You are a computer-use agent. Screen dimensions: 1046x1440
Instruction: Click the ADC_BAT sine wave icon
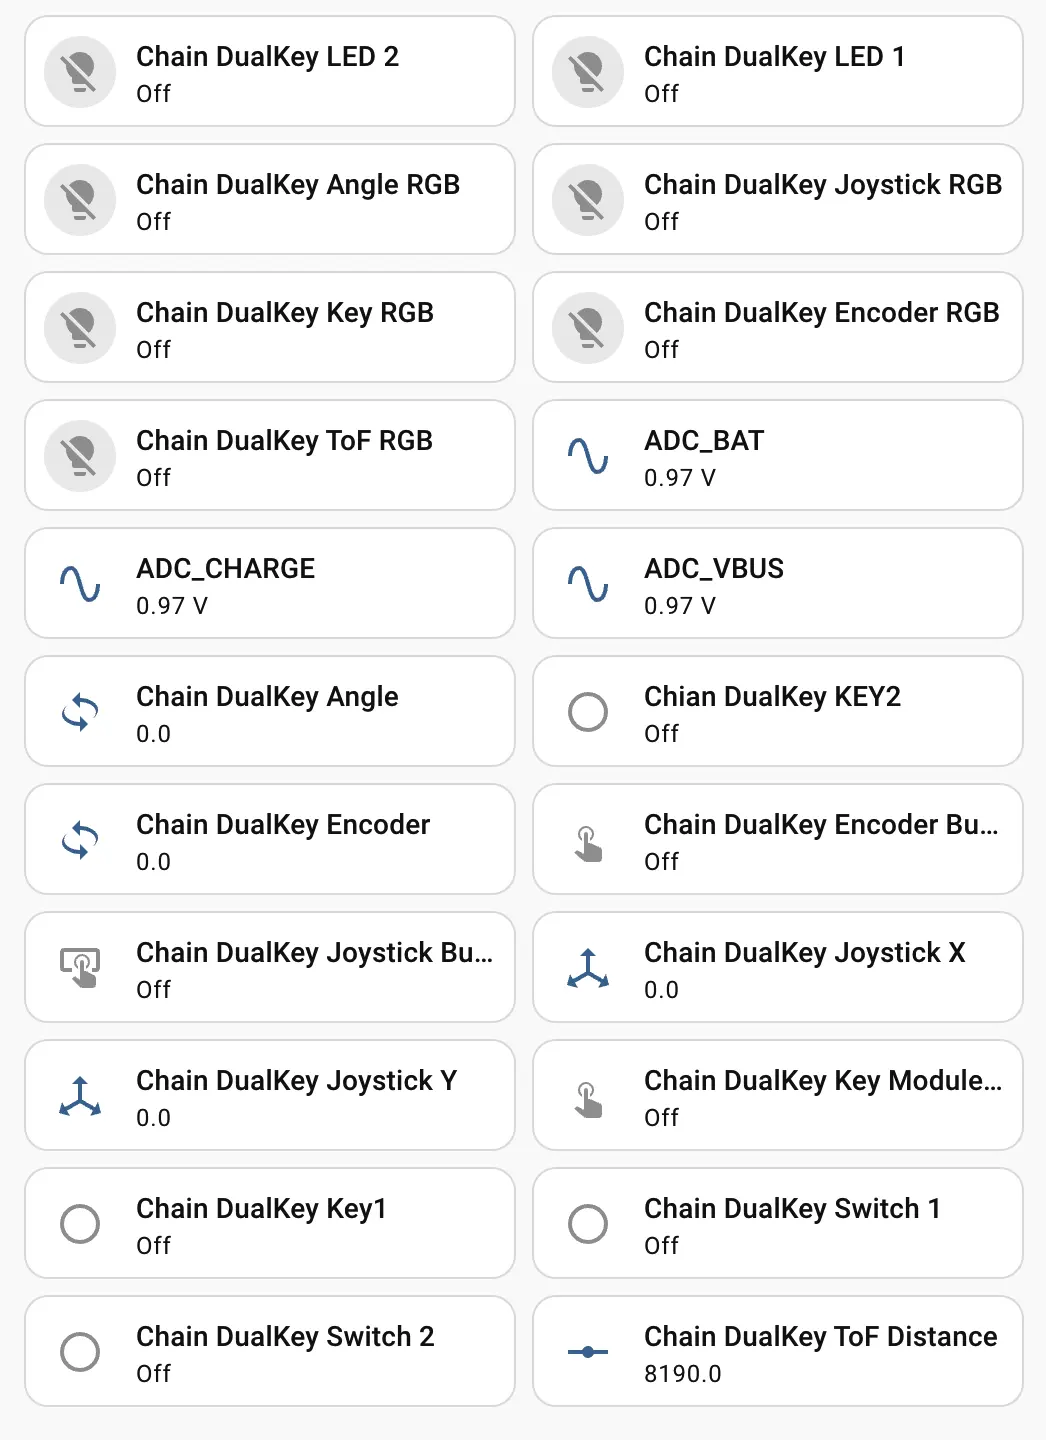pos(588,456)
